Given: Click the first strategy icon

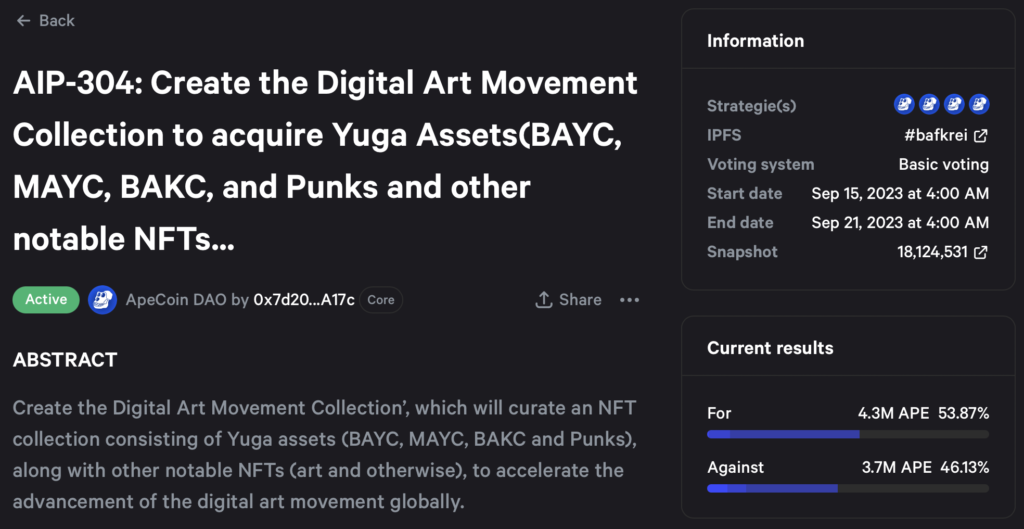Looking at the screenshot, I should click(x=903, y=104).
